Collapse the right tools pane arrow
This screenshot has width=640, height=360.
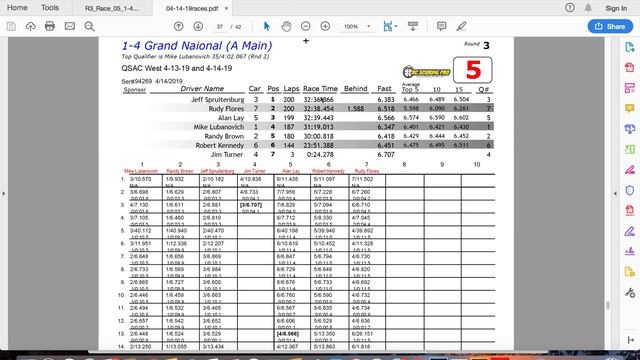point(616,193)
